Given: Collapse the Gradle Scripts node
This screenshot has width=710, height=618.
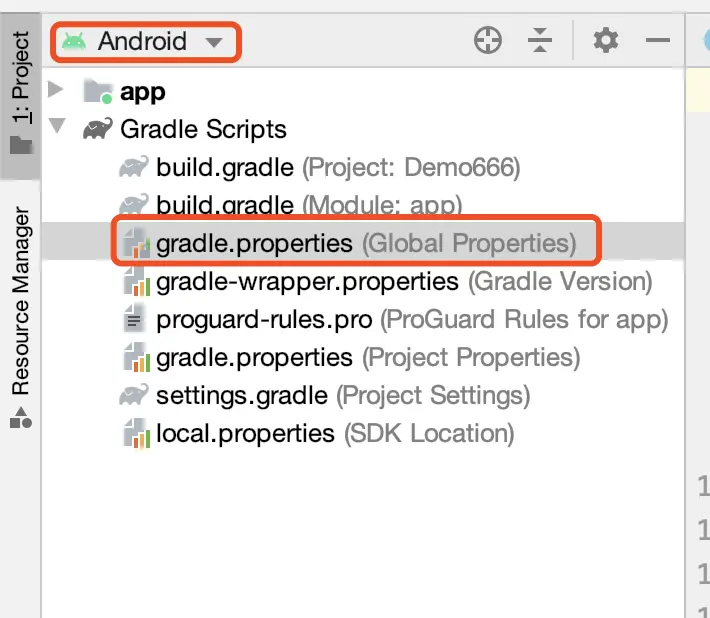Looking at the screenshot, I should point(57,129).
